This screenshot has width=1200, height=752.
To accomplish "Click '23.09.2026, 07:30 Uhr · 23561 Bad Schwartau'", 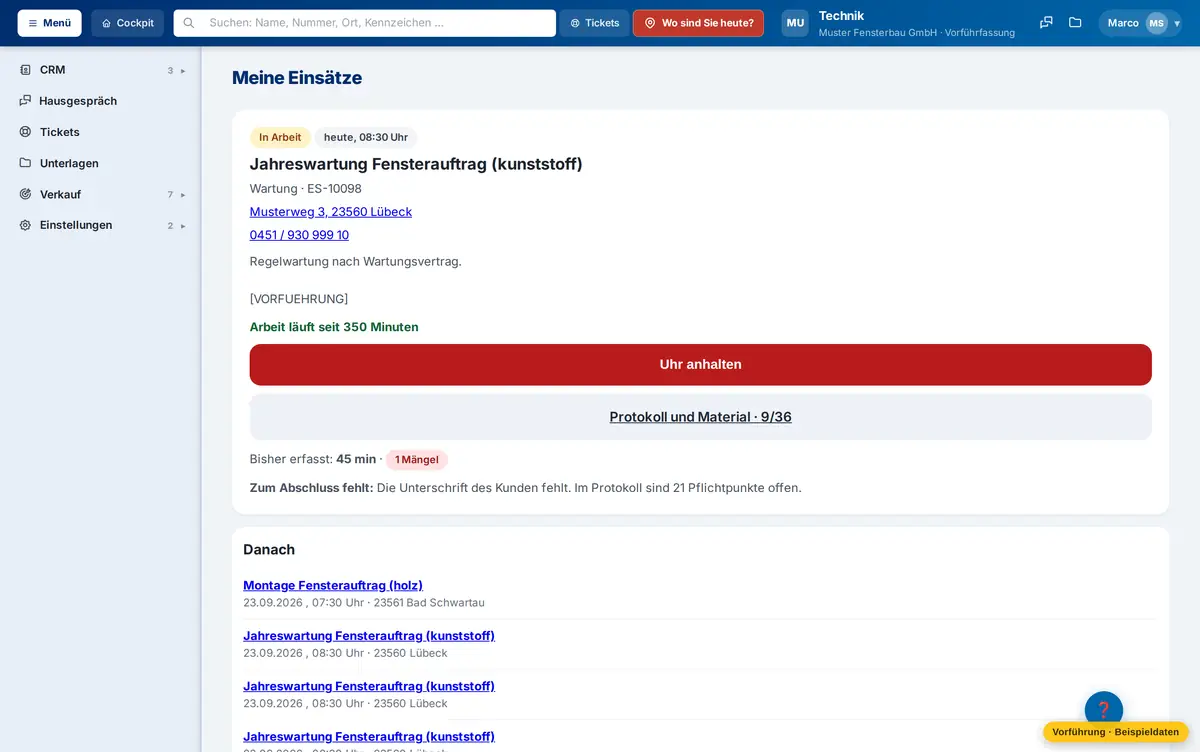I will point(364,603).
